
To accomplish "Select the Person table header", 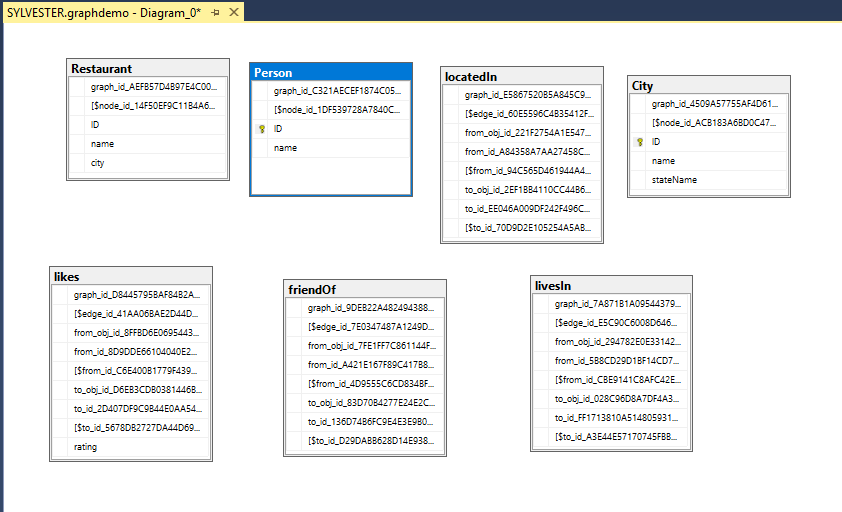I will [x=330, y=72].
